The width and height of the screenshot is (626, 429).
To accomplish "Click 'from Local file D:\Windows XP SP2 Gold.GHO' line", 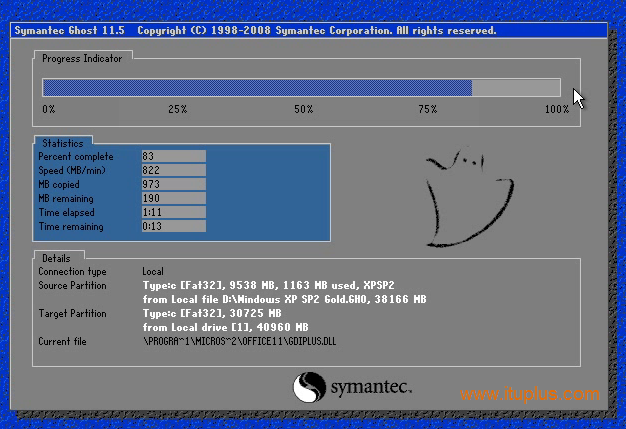I will coord(285,299).
